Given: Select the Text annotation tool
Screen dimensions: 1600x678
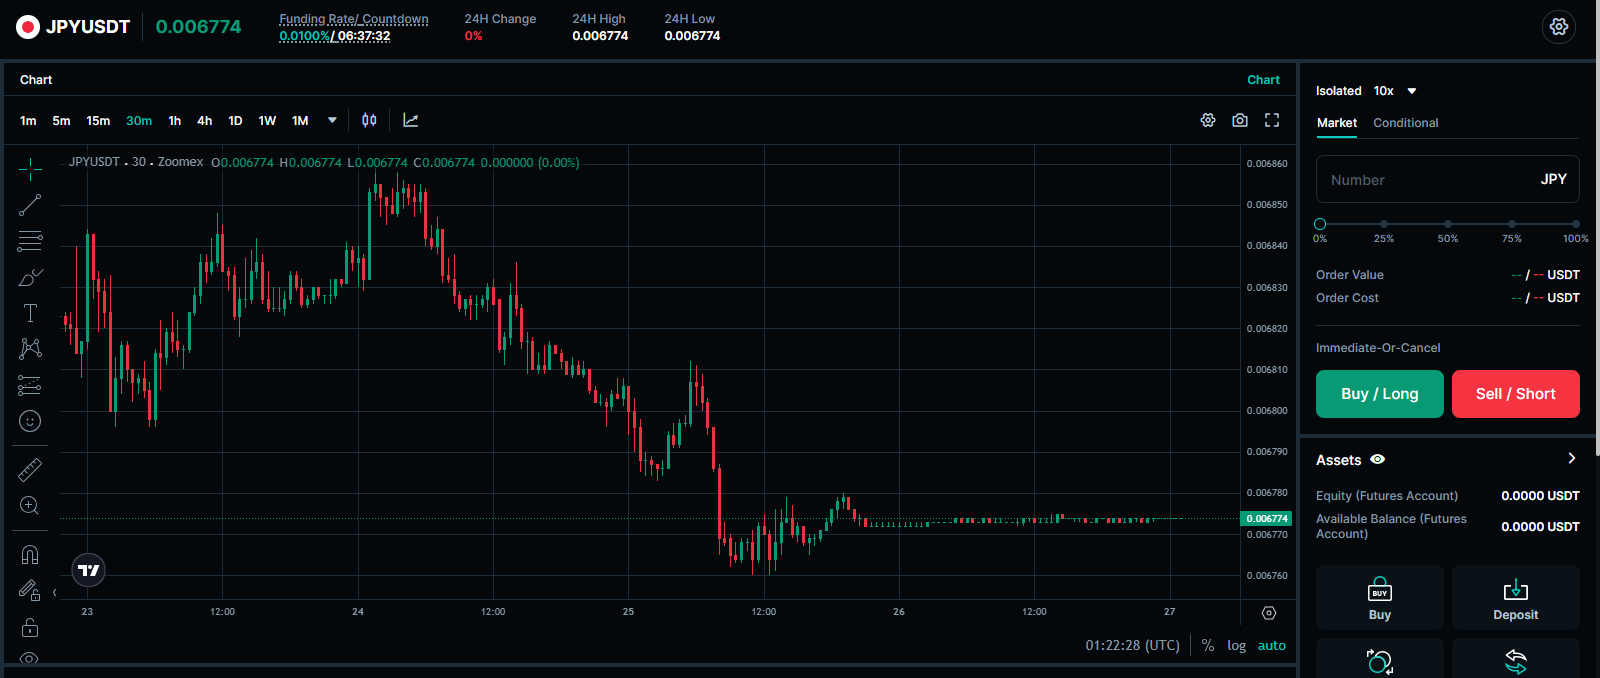Looking at the screenshot, I should tap(30, 313).
